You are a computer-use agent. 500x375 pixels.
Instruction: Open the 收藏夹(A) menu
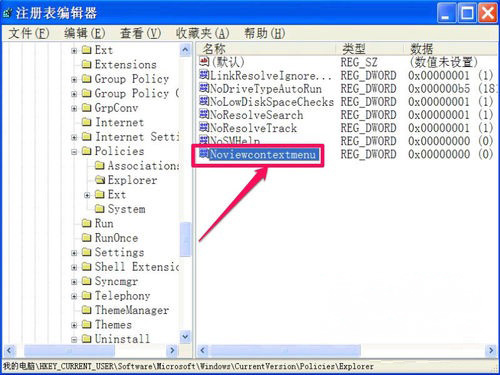(x=202, y=33)
